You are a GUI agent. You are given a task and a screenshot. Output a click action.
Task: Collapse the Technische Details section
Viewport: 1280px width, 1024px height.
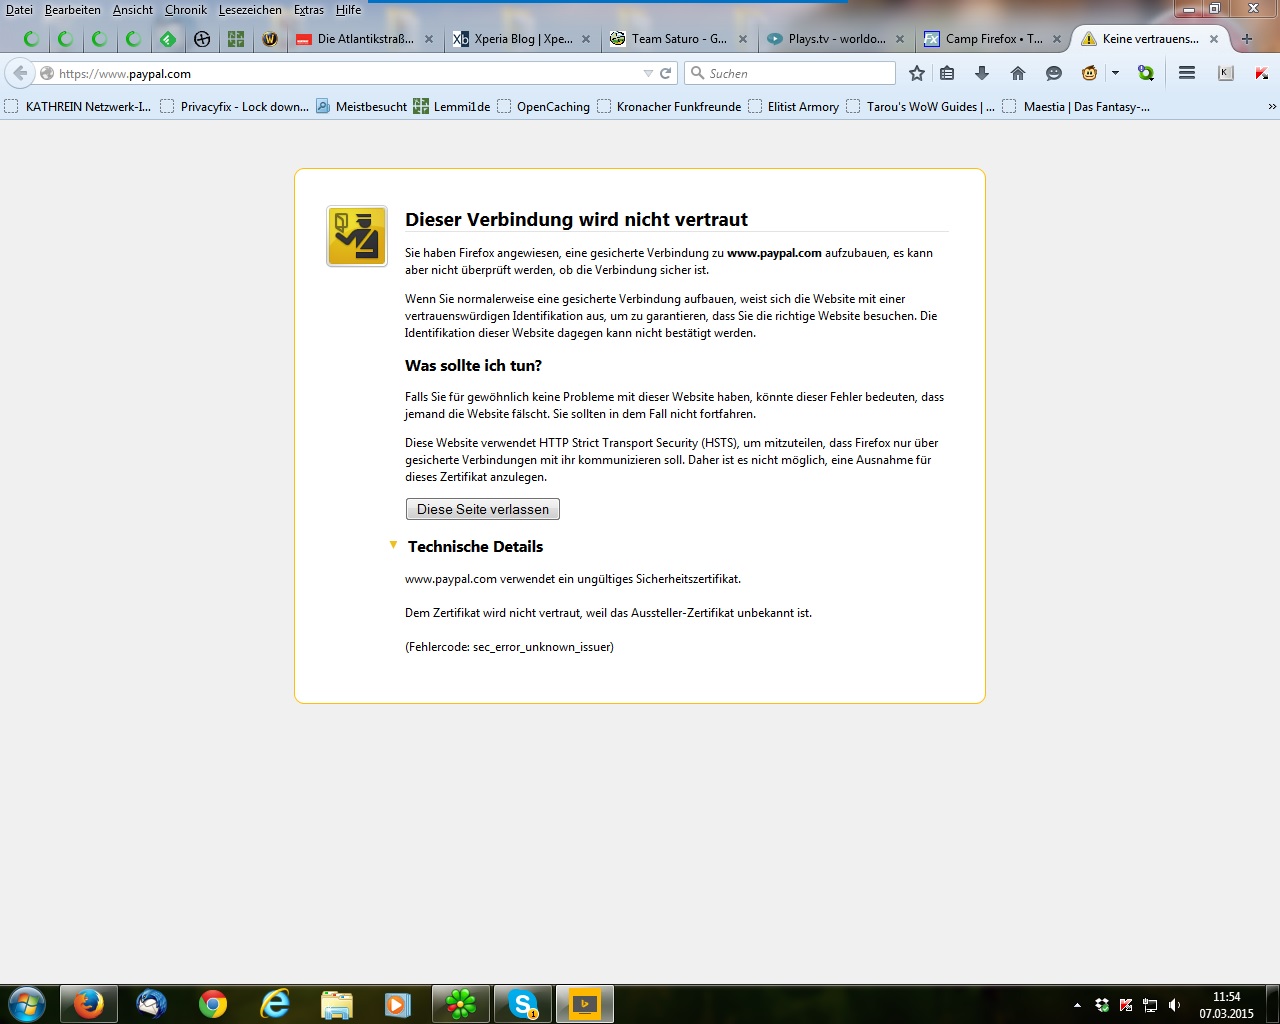point(393,545)
